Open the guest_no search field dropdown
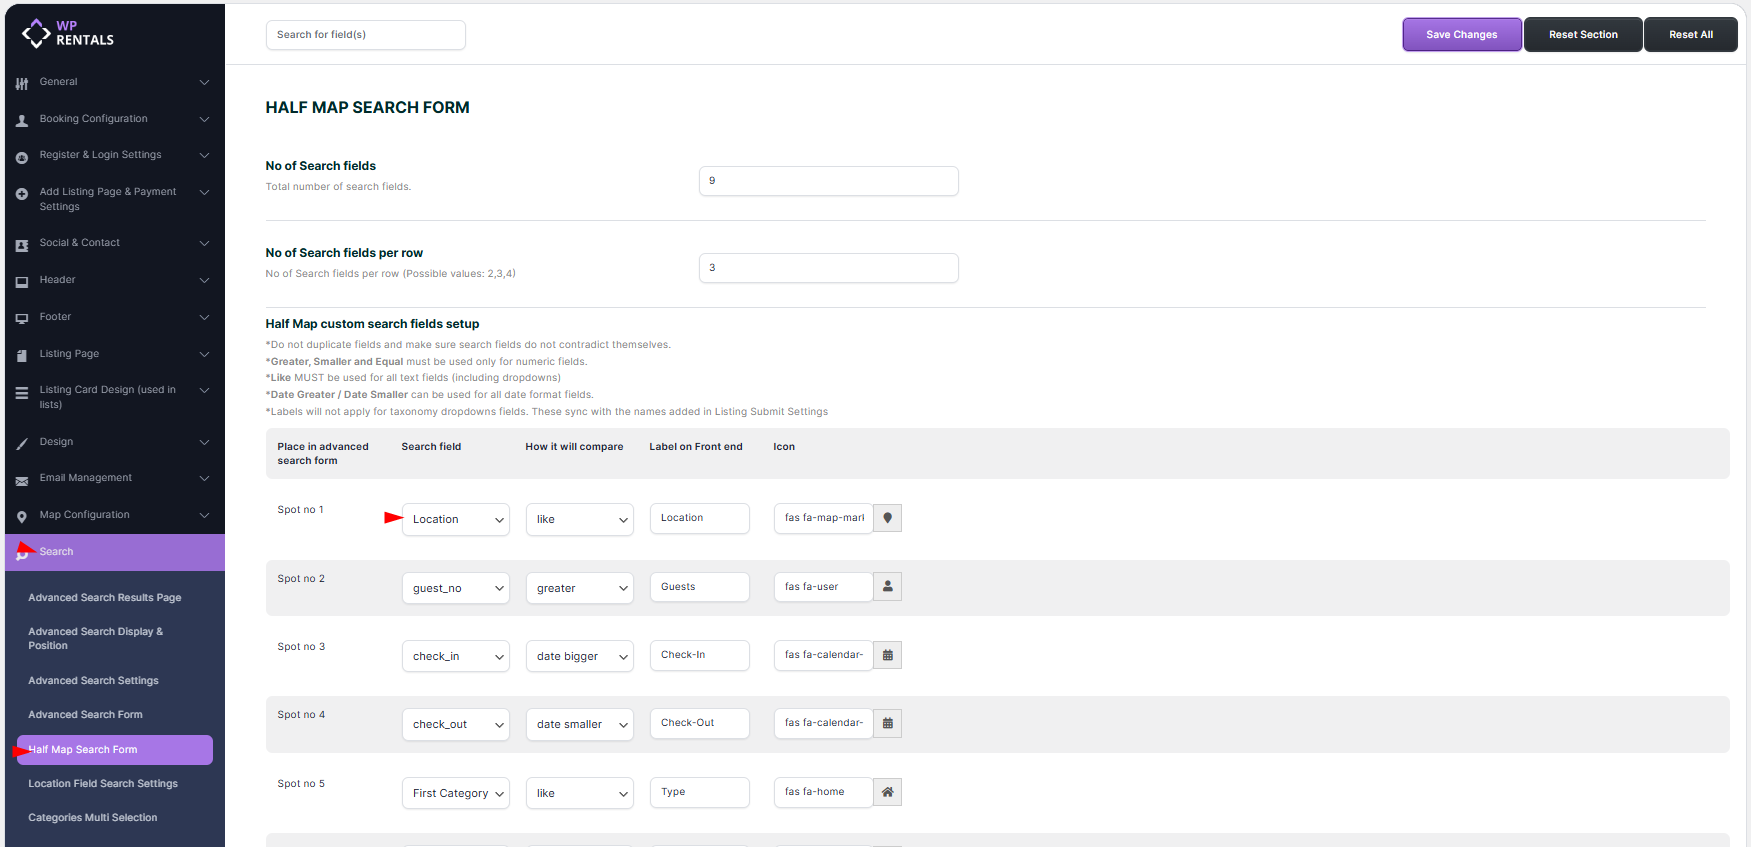The image size is (1751, 847). pos(455,589)
